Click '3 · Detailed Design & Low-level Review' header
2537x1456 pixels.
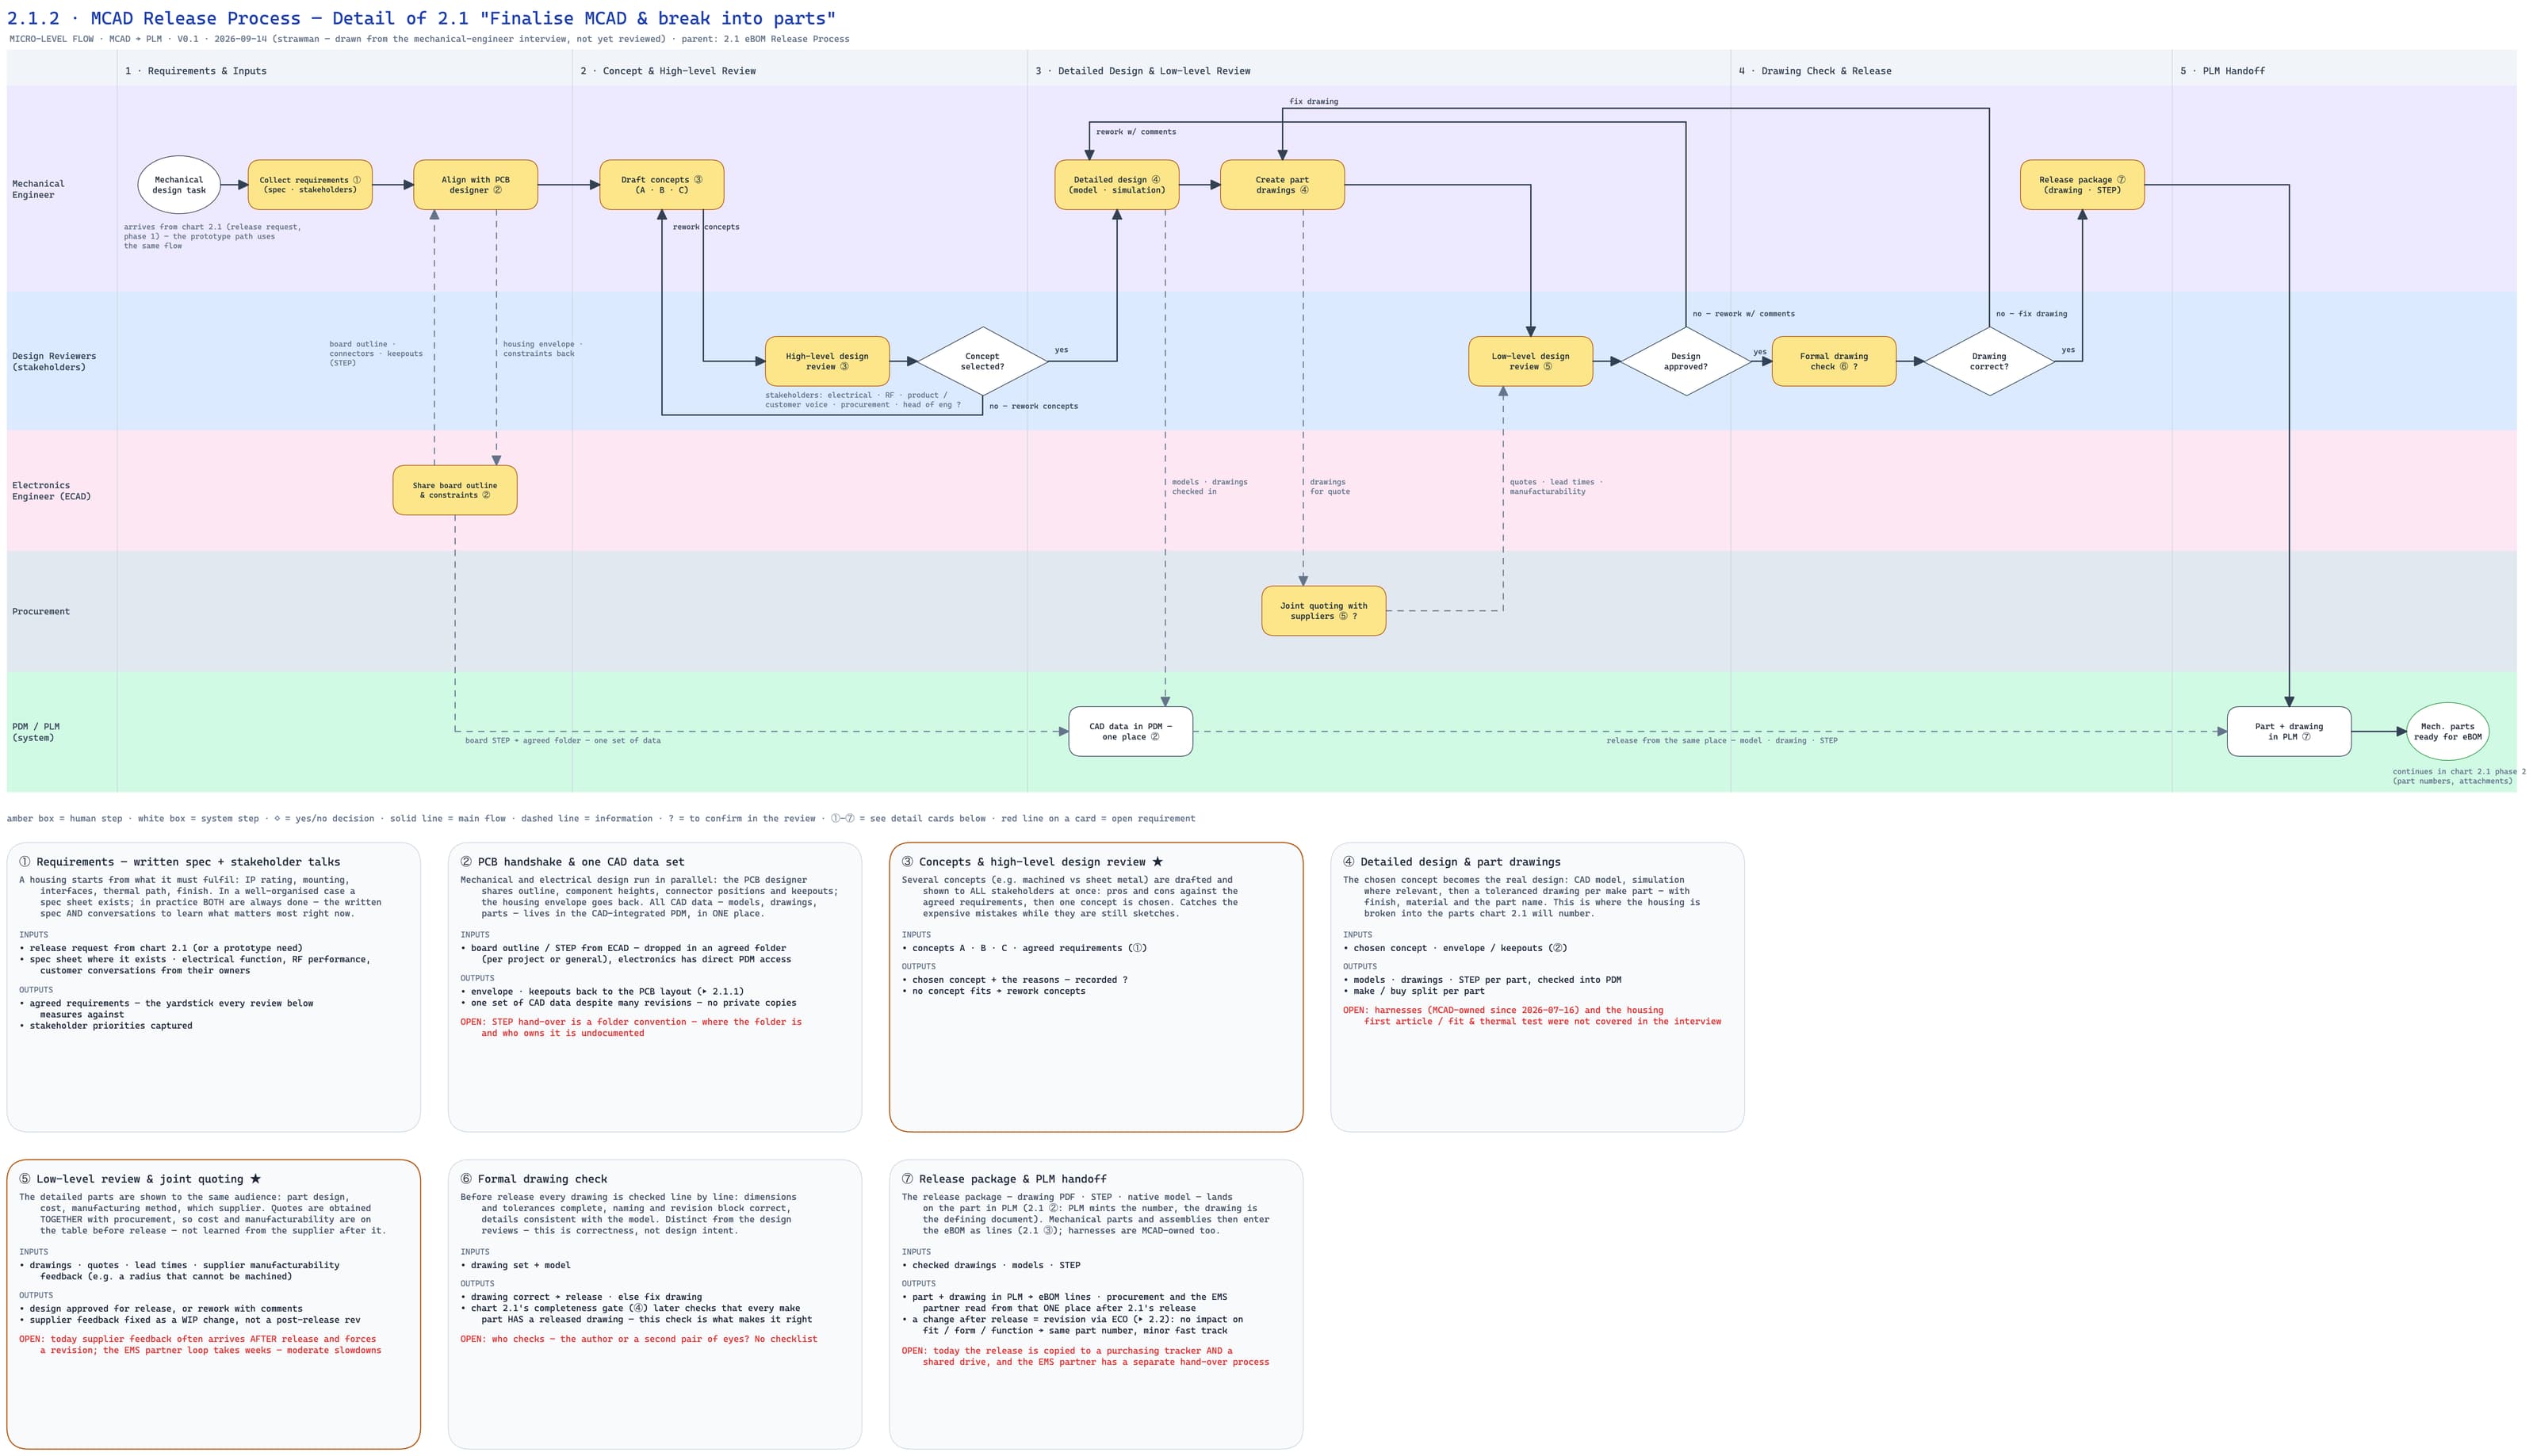1143,71
